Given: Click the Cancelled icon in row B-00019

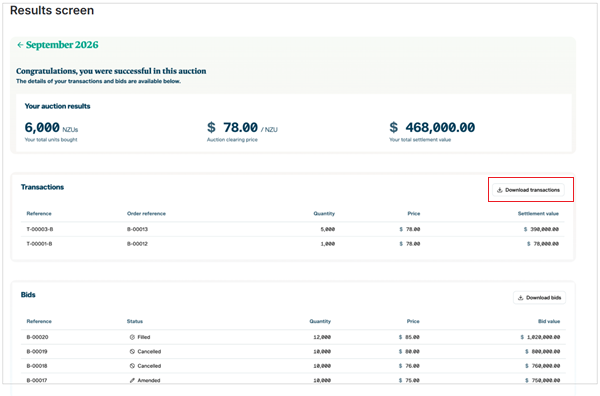Looking at the screenshot, I should (132, 352).
